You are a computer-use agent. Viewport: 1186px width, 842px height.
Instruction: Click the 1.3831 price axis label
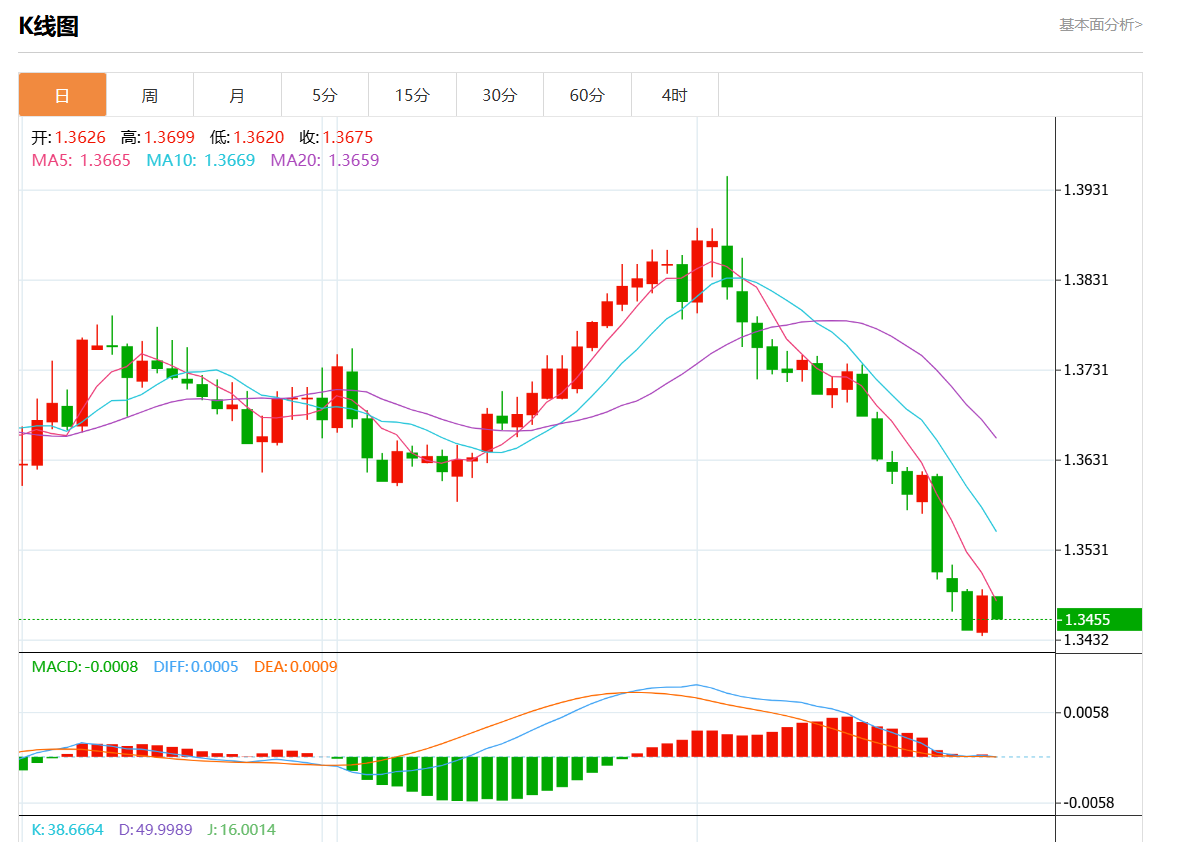click(x=1085, y=280)
